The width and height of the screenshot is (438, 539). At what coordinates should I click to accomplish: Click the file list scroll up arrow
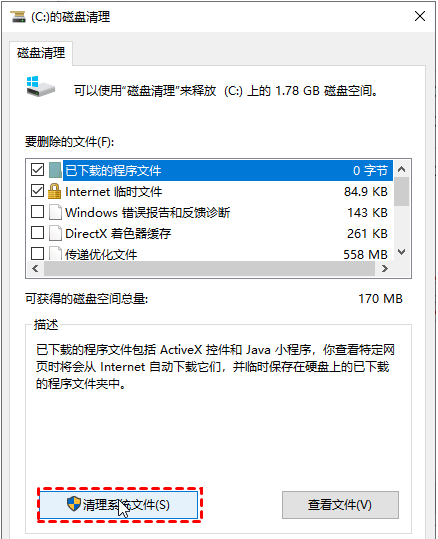(401, 169)
